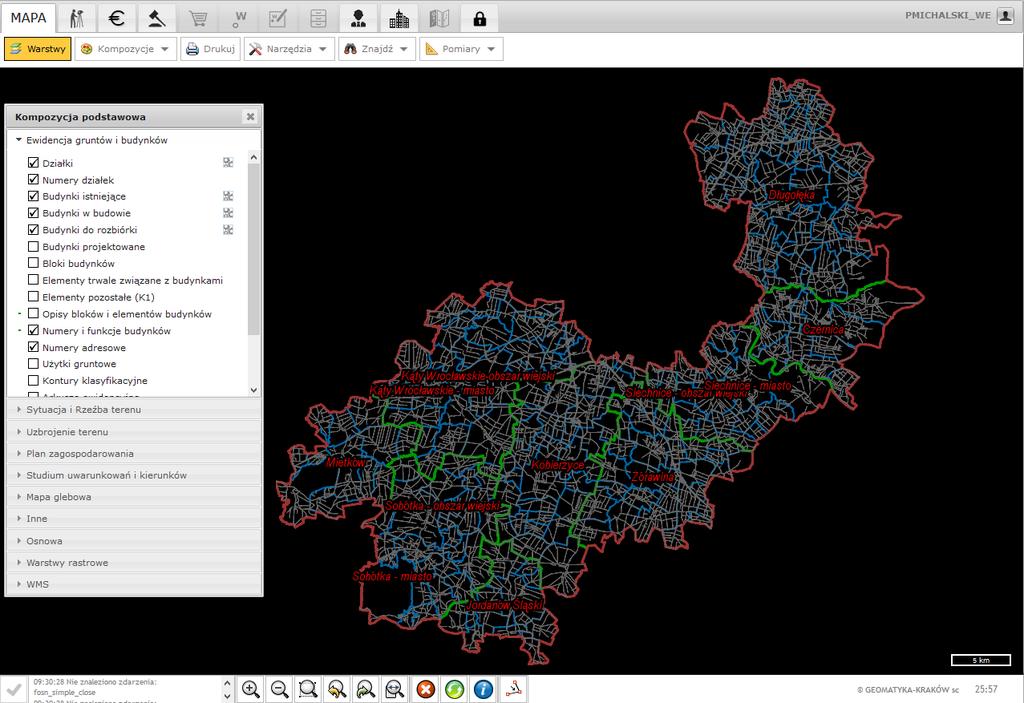Toggle the Warstwy layers button
This screenshot has width=1024, height=703.
click(x=38, y=49)
